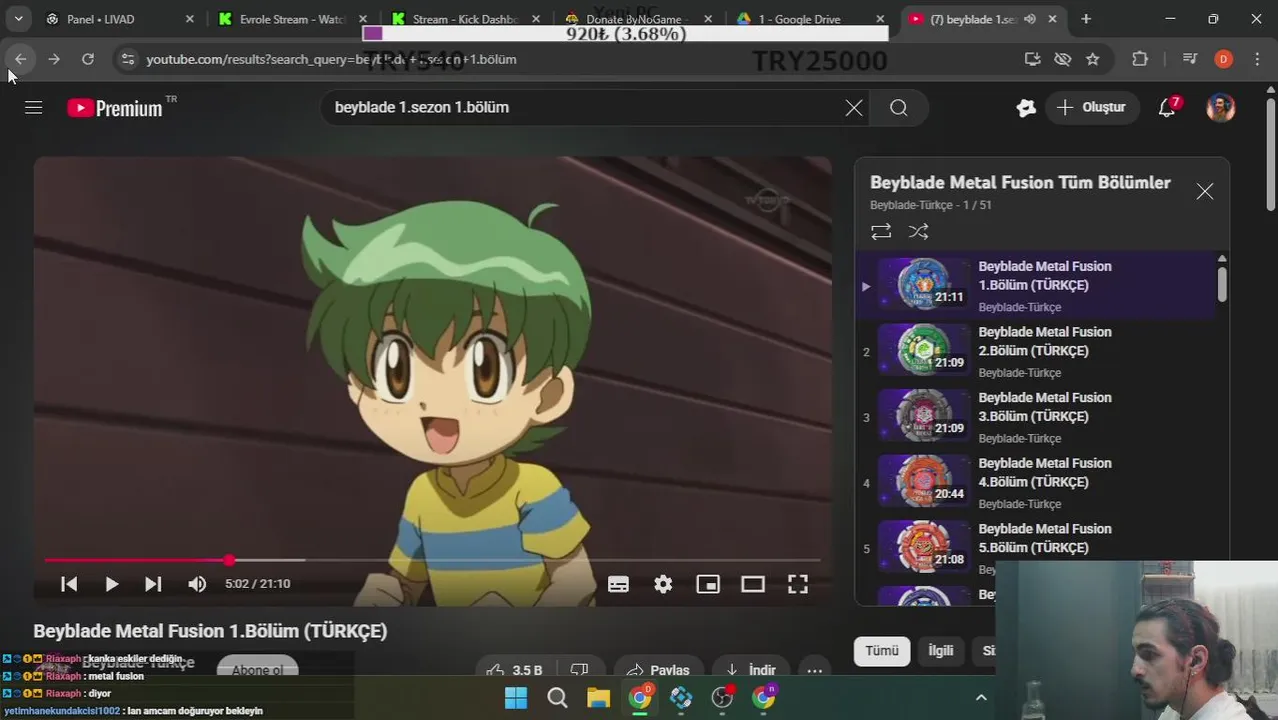This screenshot has height=720, width=1278.
Task: Select Beyblade Metal Fusion 3.Bölüm in playlist
Action: point(1035,417)
